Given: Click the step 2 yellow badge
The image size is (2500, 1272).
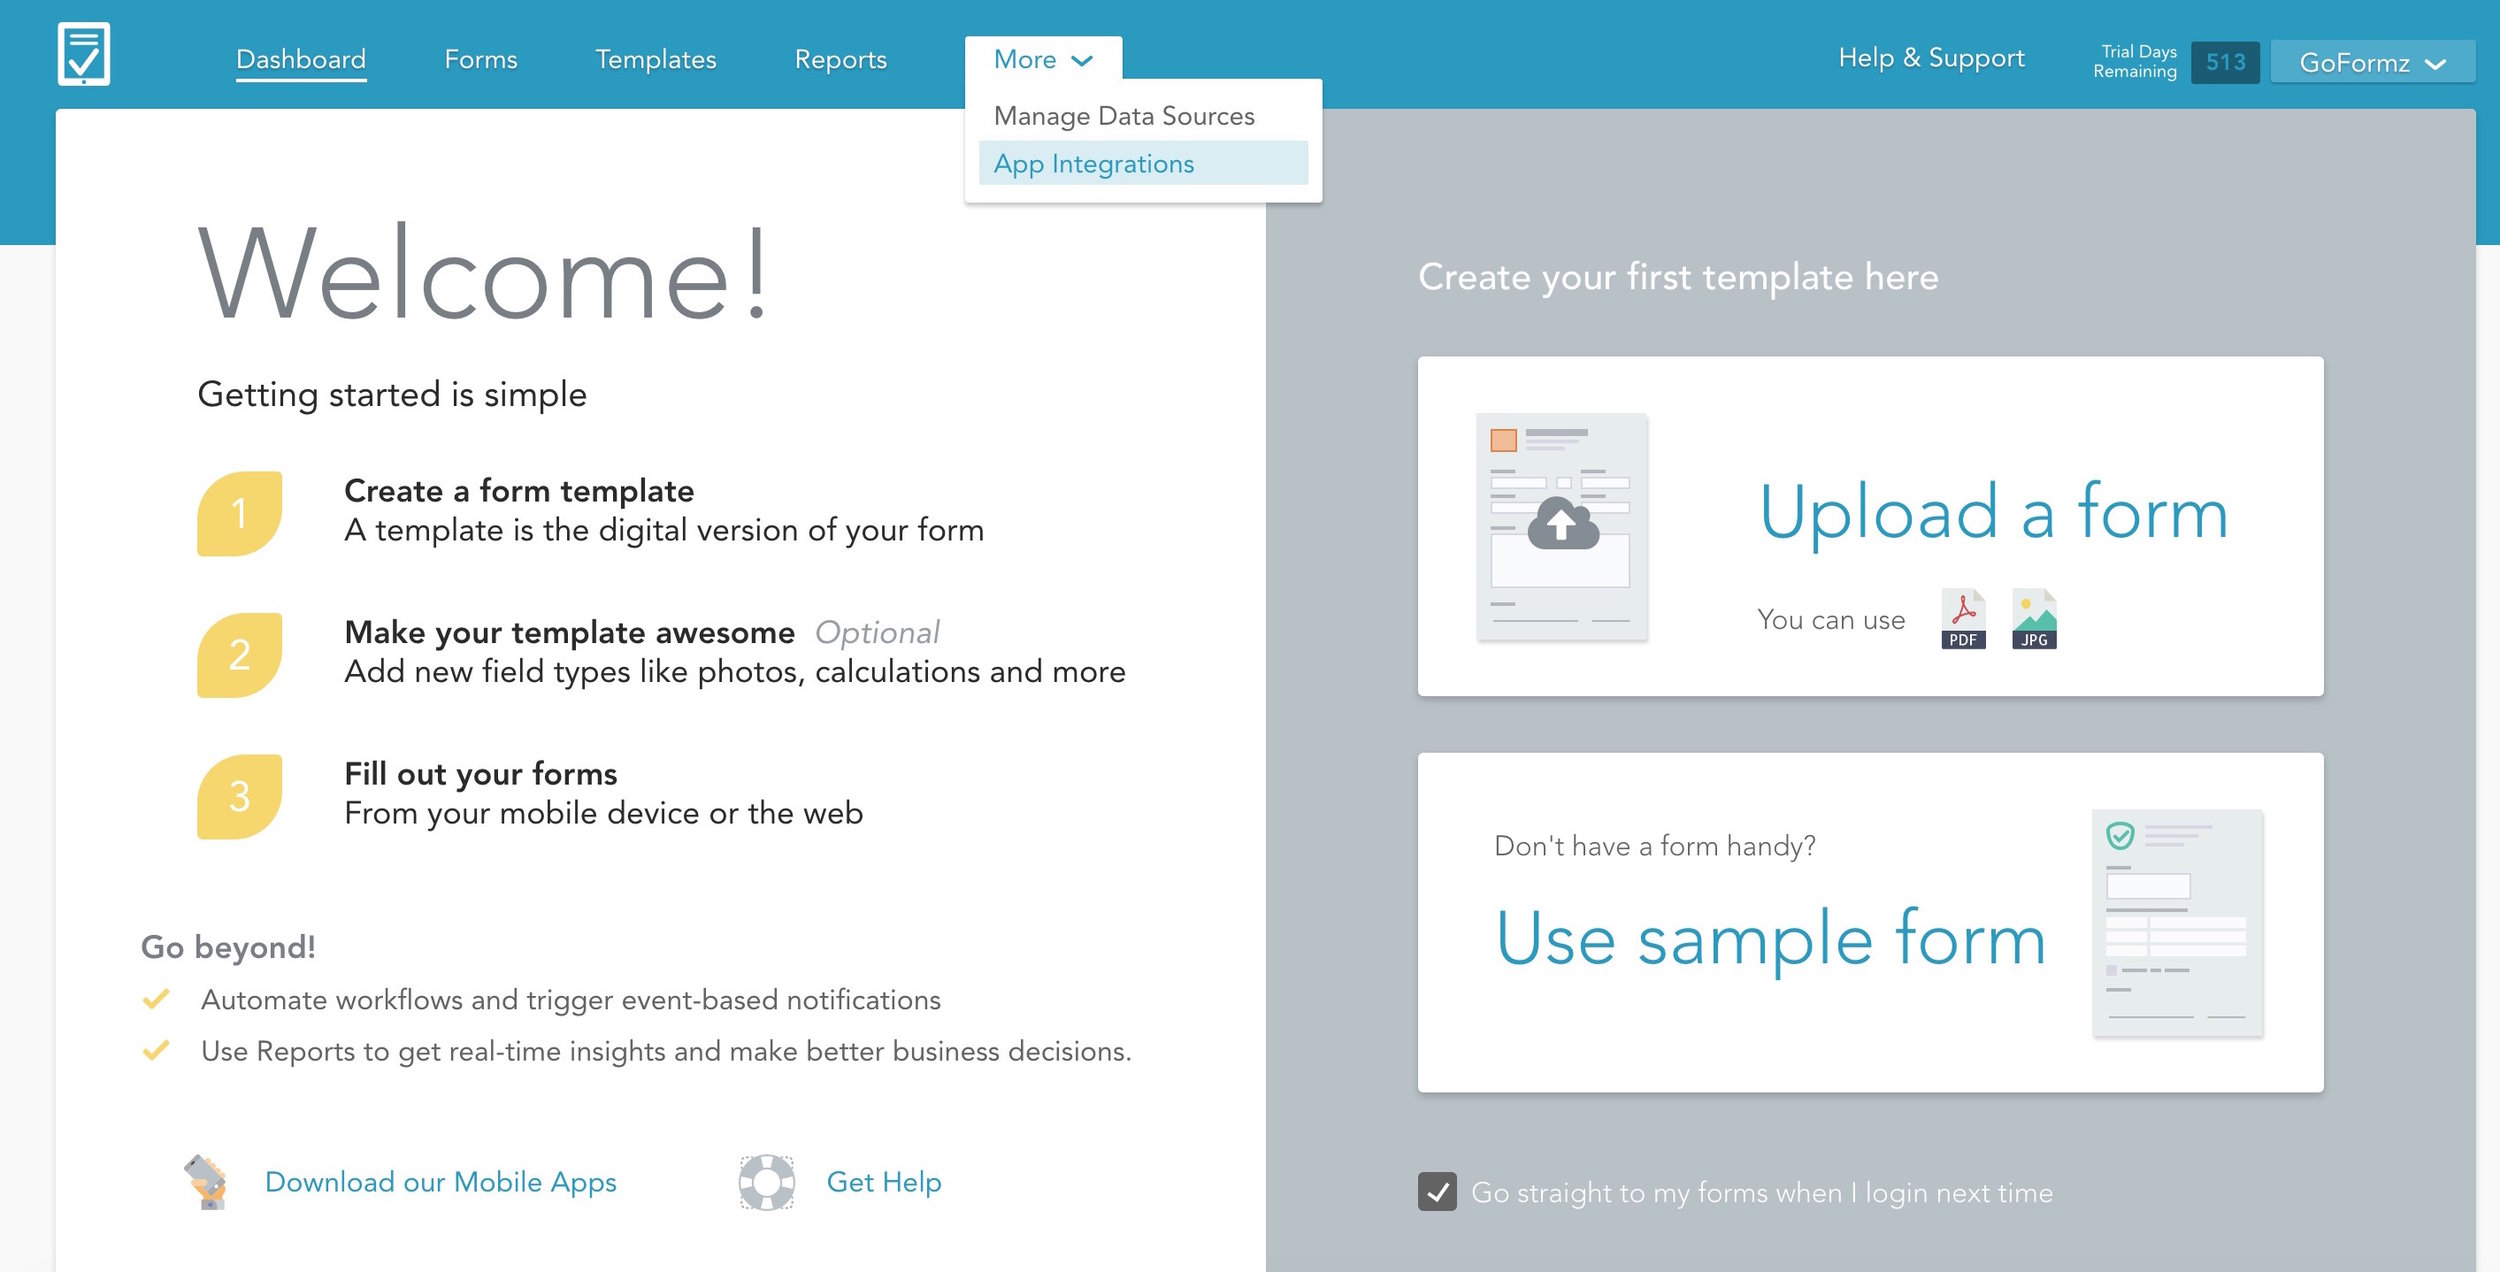Looking at the screenshot, I should click(x=240, y=655).
